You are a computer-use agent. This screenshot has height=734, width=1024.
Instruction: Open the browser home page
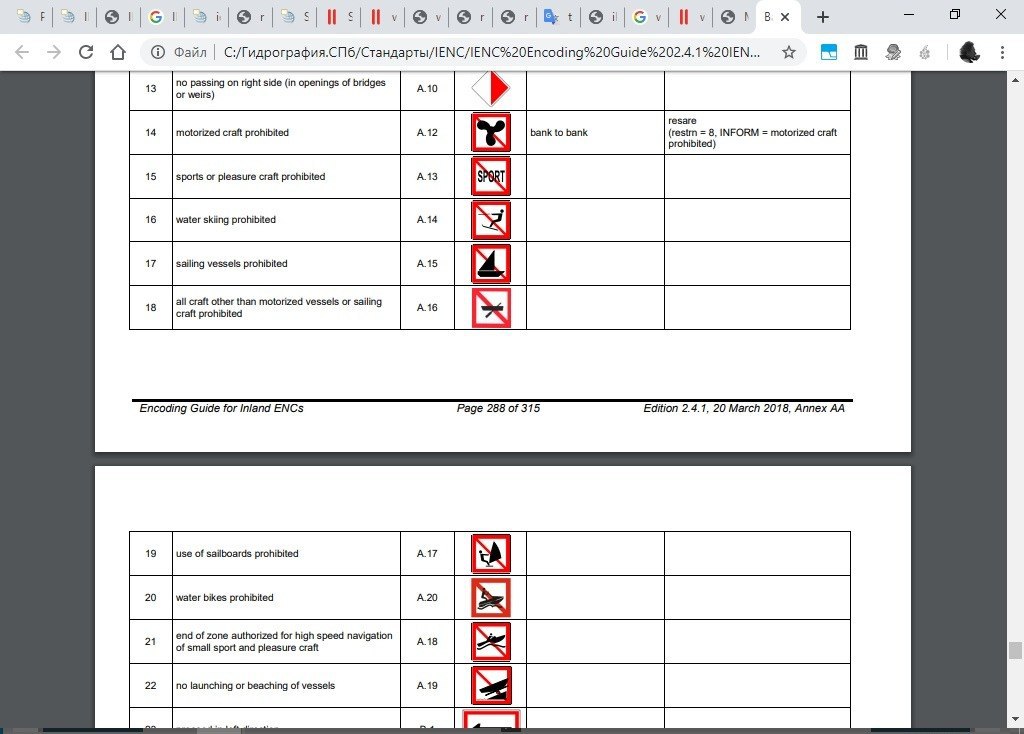[x=118, y=52]
